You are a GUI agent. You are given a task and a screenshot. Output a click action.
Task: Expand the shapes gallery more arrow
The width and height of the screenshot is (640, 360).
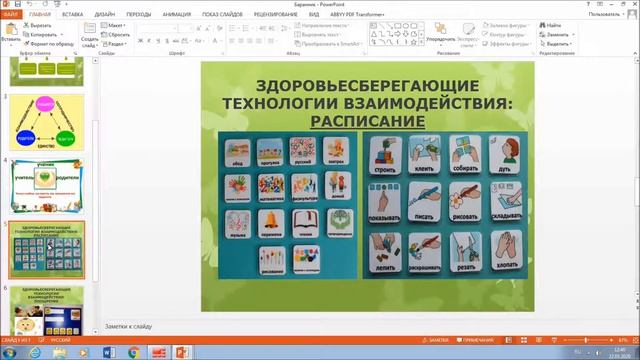(422, 42)
